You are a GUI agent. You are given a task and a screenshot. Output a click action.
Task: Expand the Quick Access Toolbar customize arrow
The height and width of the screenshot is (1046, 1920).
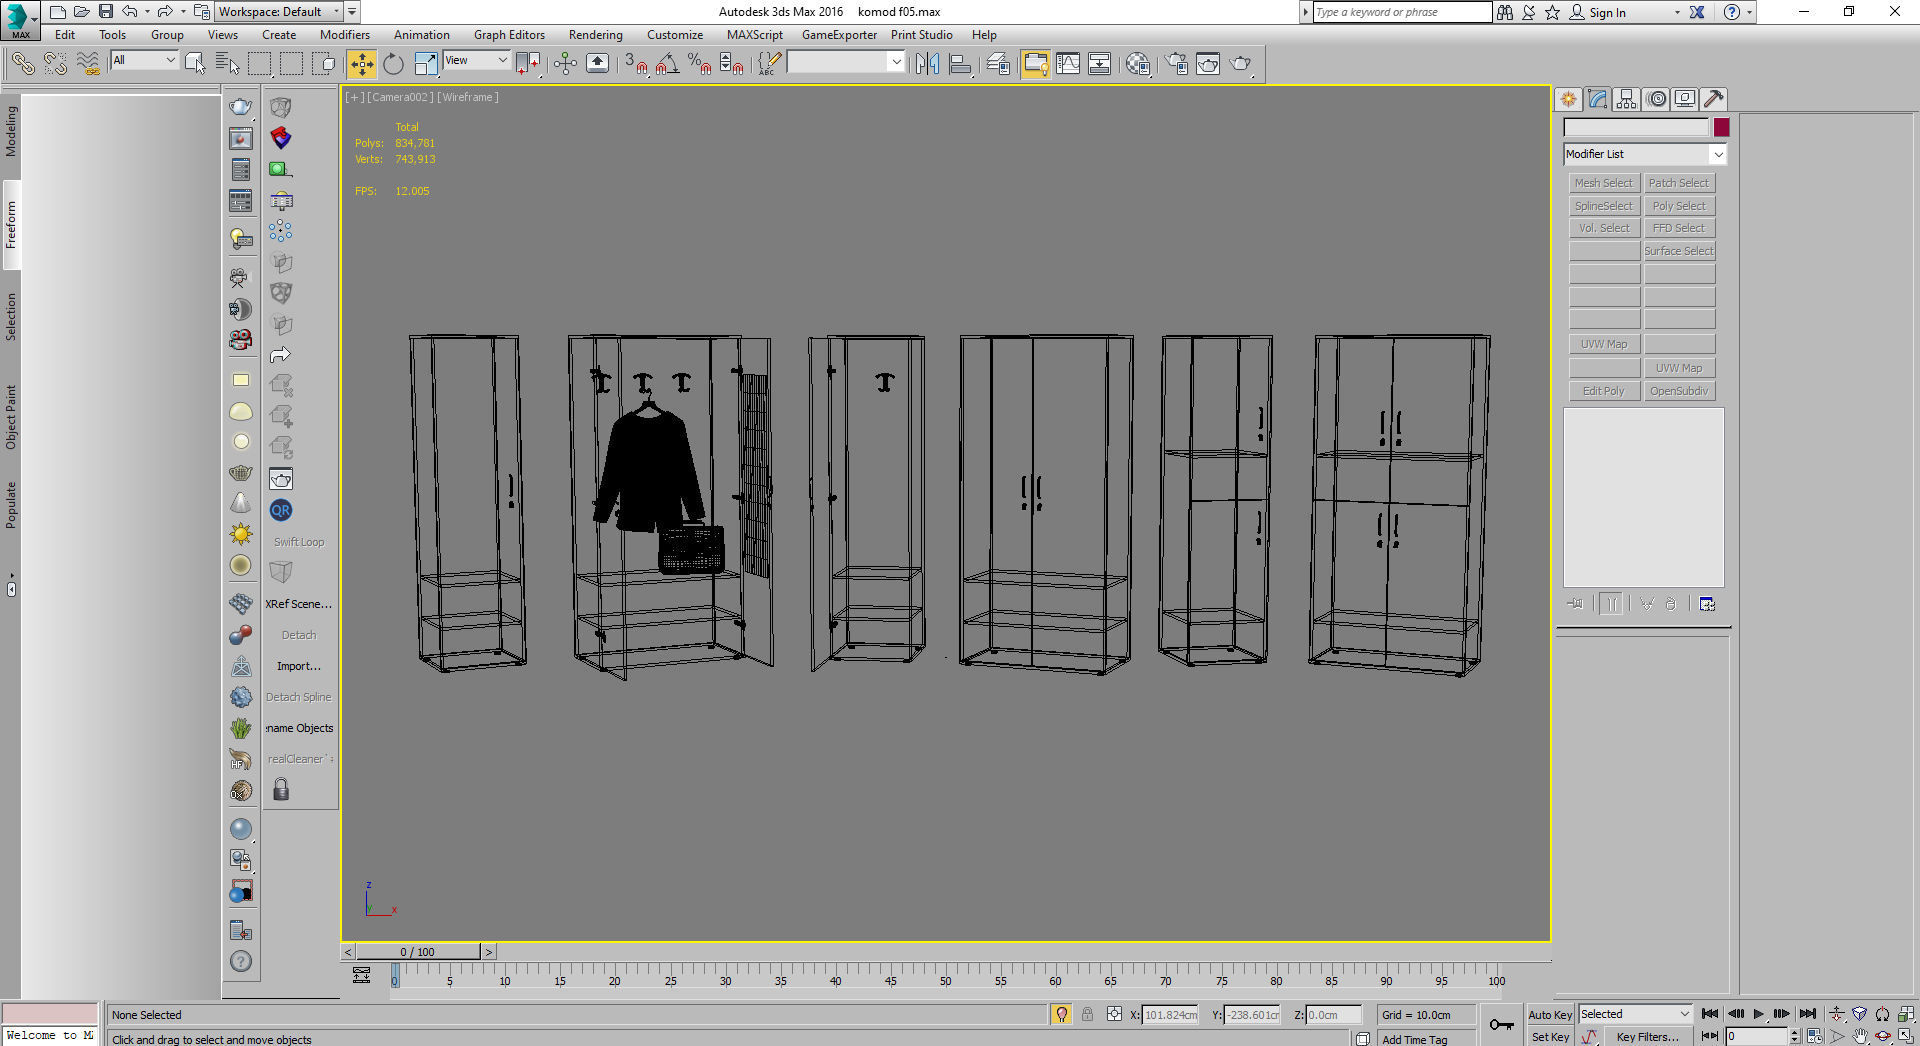pos(352,12)
